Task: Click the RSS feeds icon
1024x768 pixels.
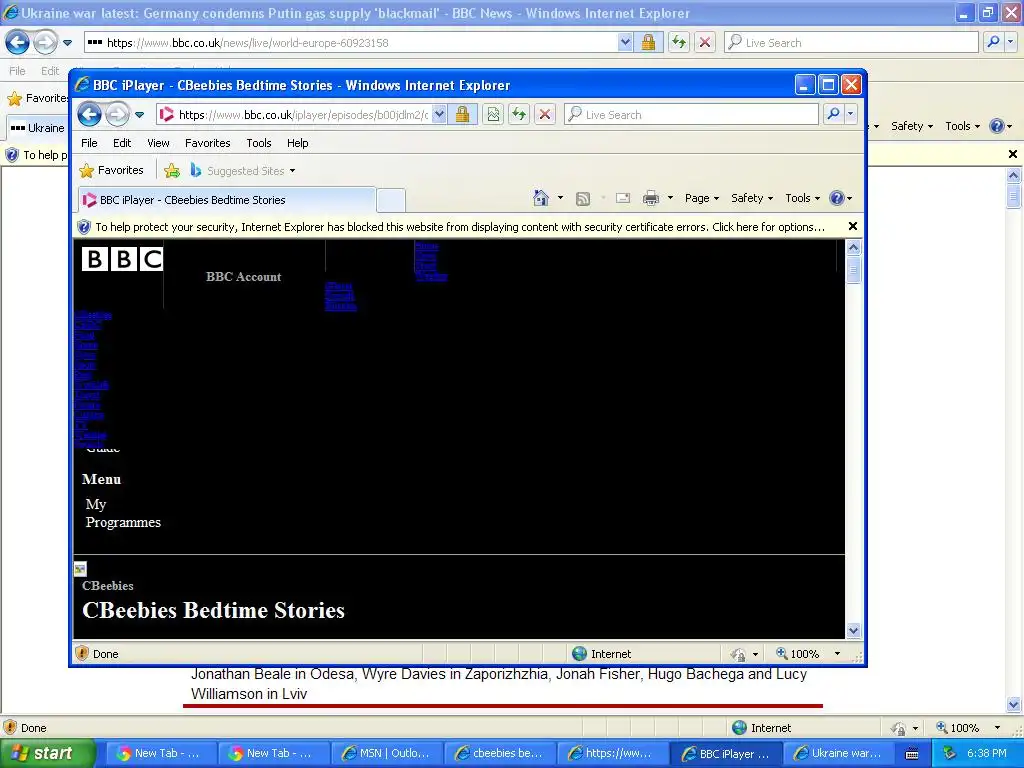Action: pyautogui.click(x=583, y=199)
